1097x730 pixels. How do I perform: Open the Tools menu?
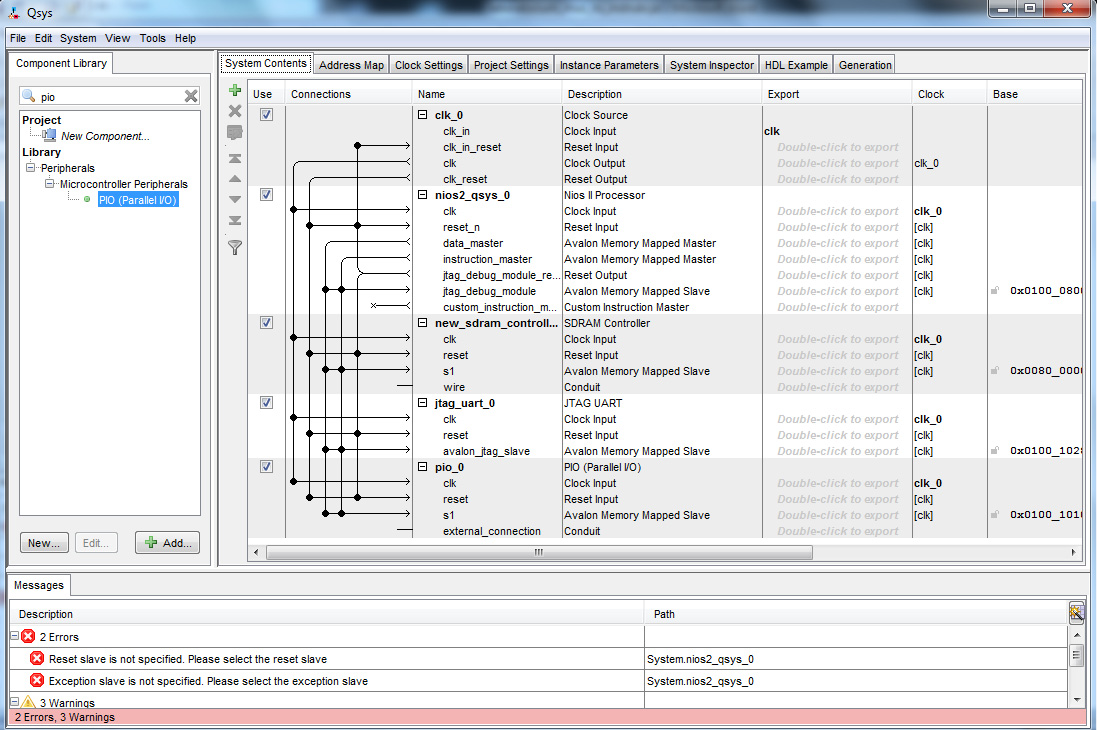click(153, 38)
